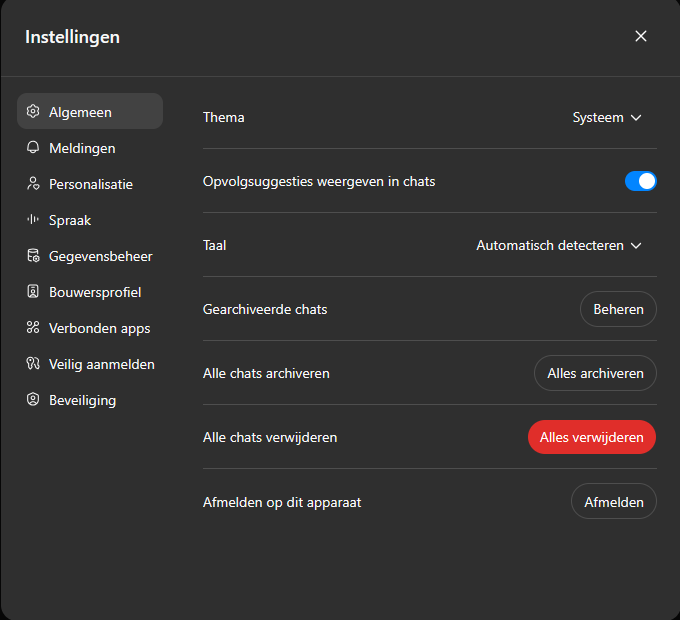Image resolution: width=680 pixels, height=620 pixels.
Task: Click the person icon beside Personalisatie
Action: click(x=33, y=183)
